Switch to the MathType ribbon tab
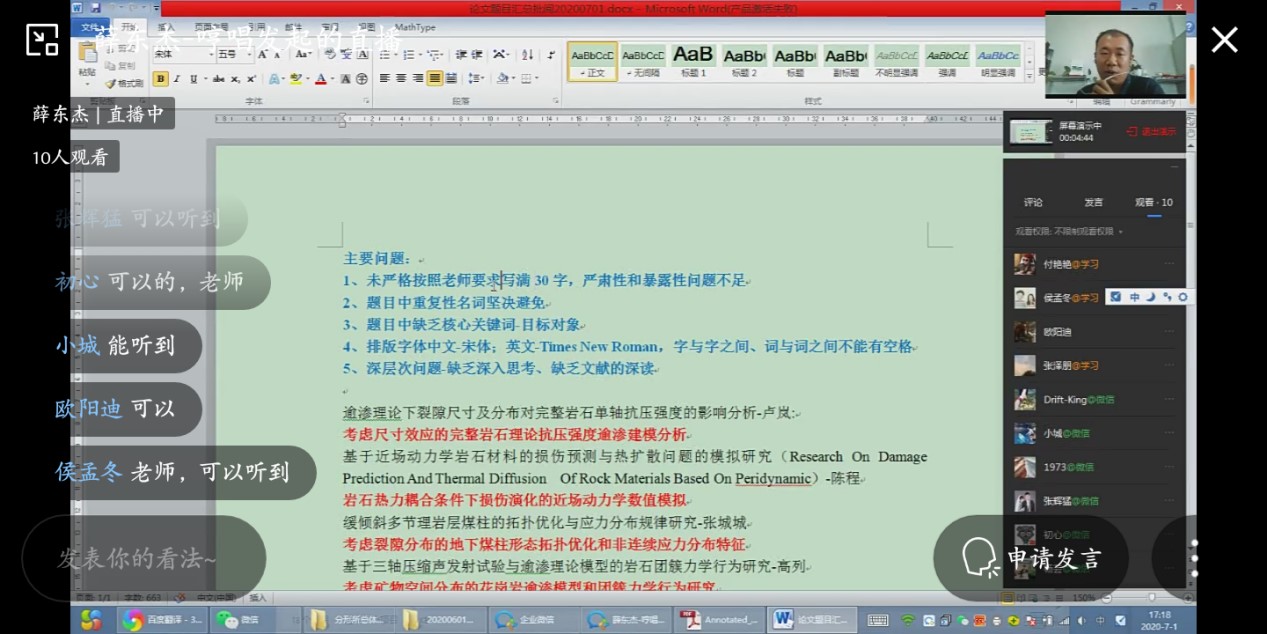The image size is (1267, 634). point(414,28)
